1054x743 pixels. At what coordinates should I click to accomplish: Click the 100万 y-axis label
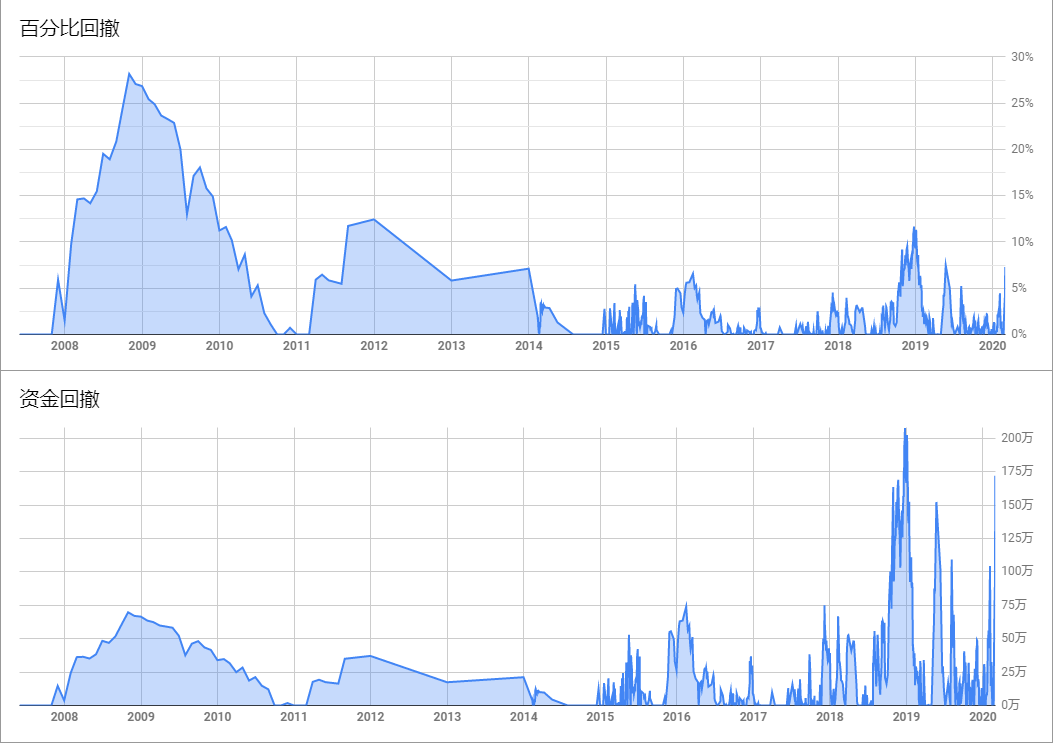point(1017,571)
